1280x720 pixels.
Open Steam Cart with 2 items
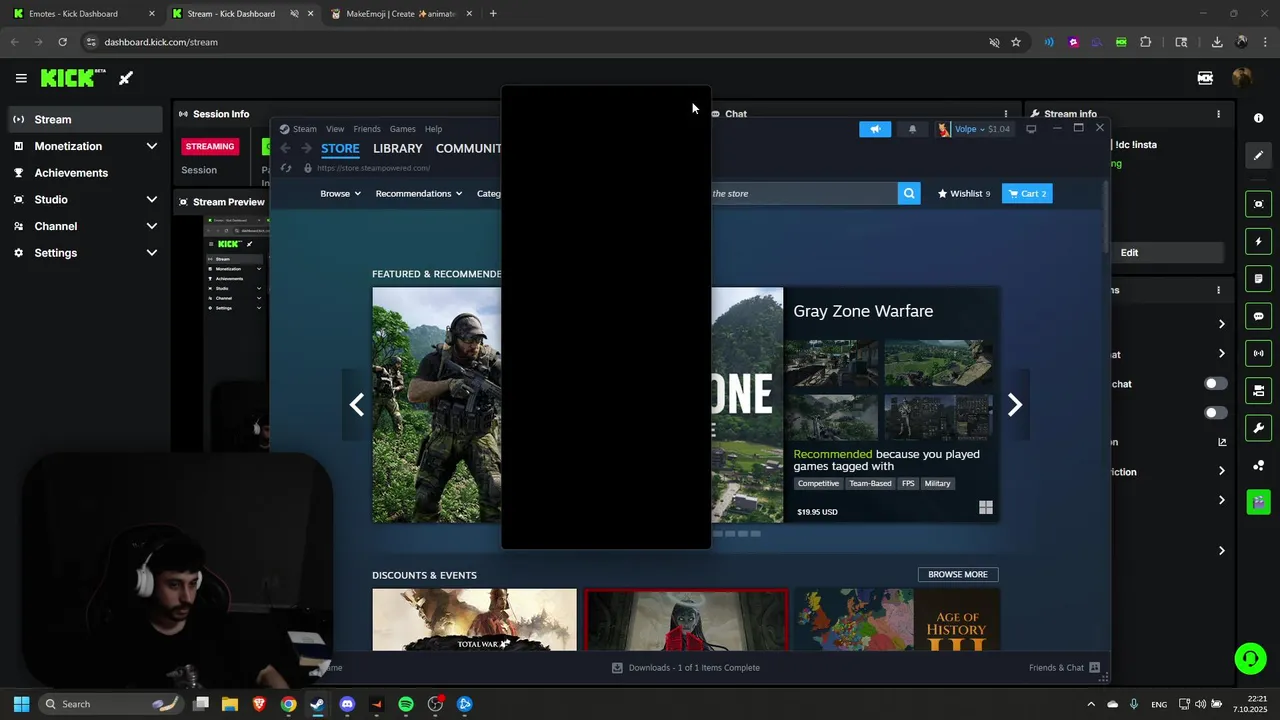[1027, 194]
